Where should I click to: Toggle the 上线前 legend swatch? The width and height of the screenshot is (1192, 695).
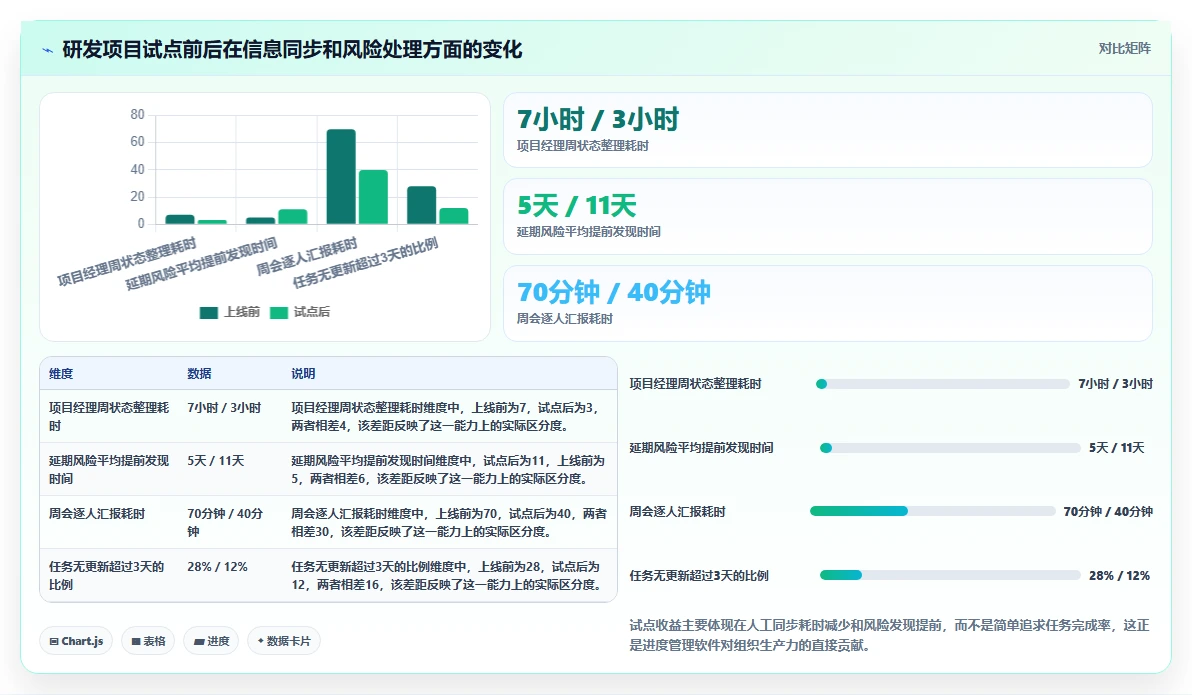click(208, 313)
